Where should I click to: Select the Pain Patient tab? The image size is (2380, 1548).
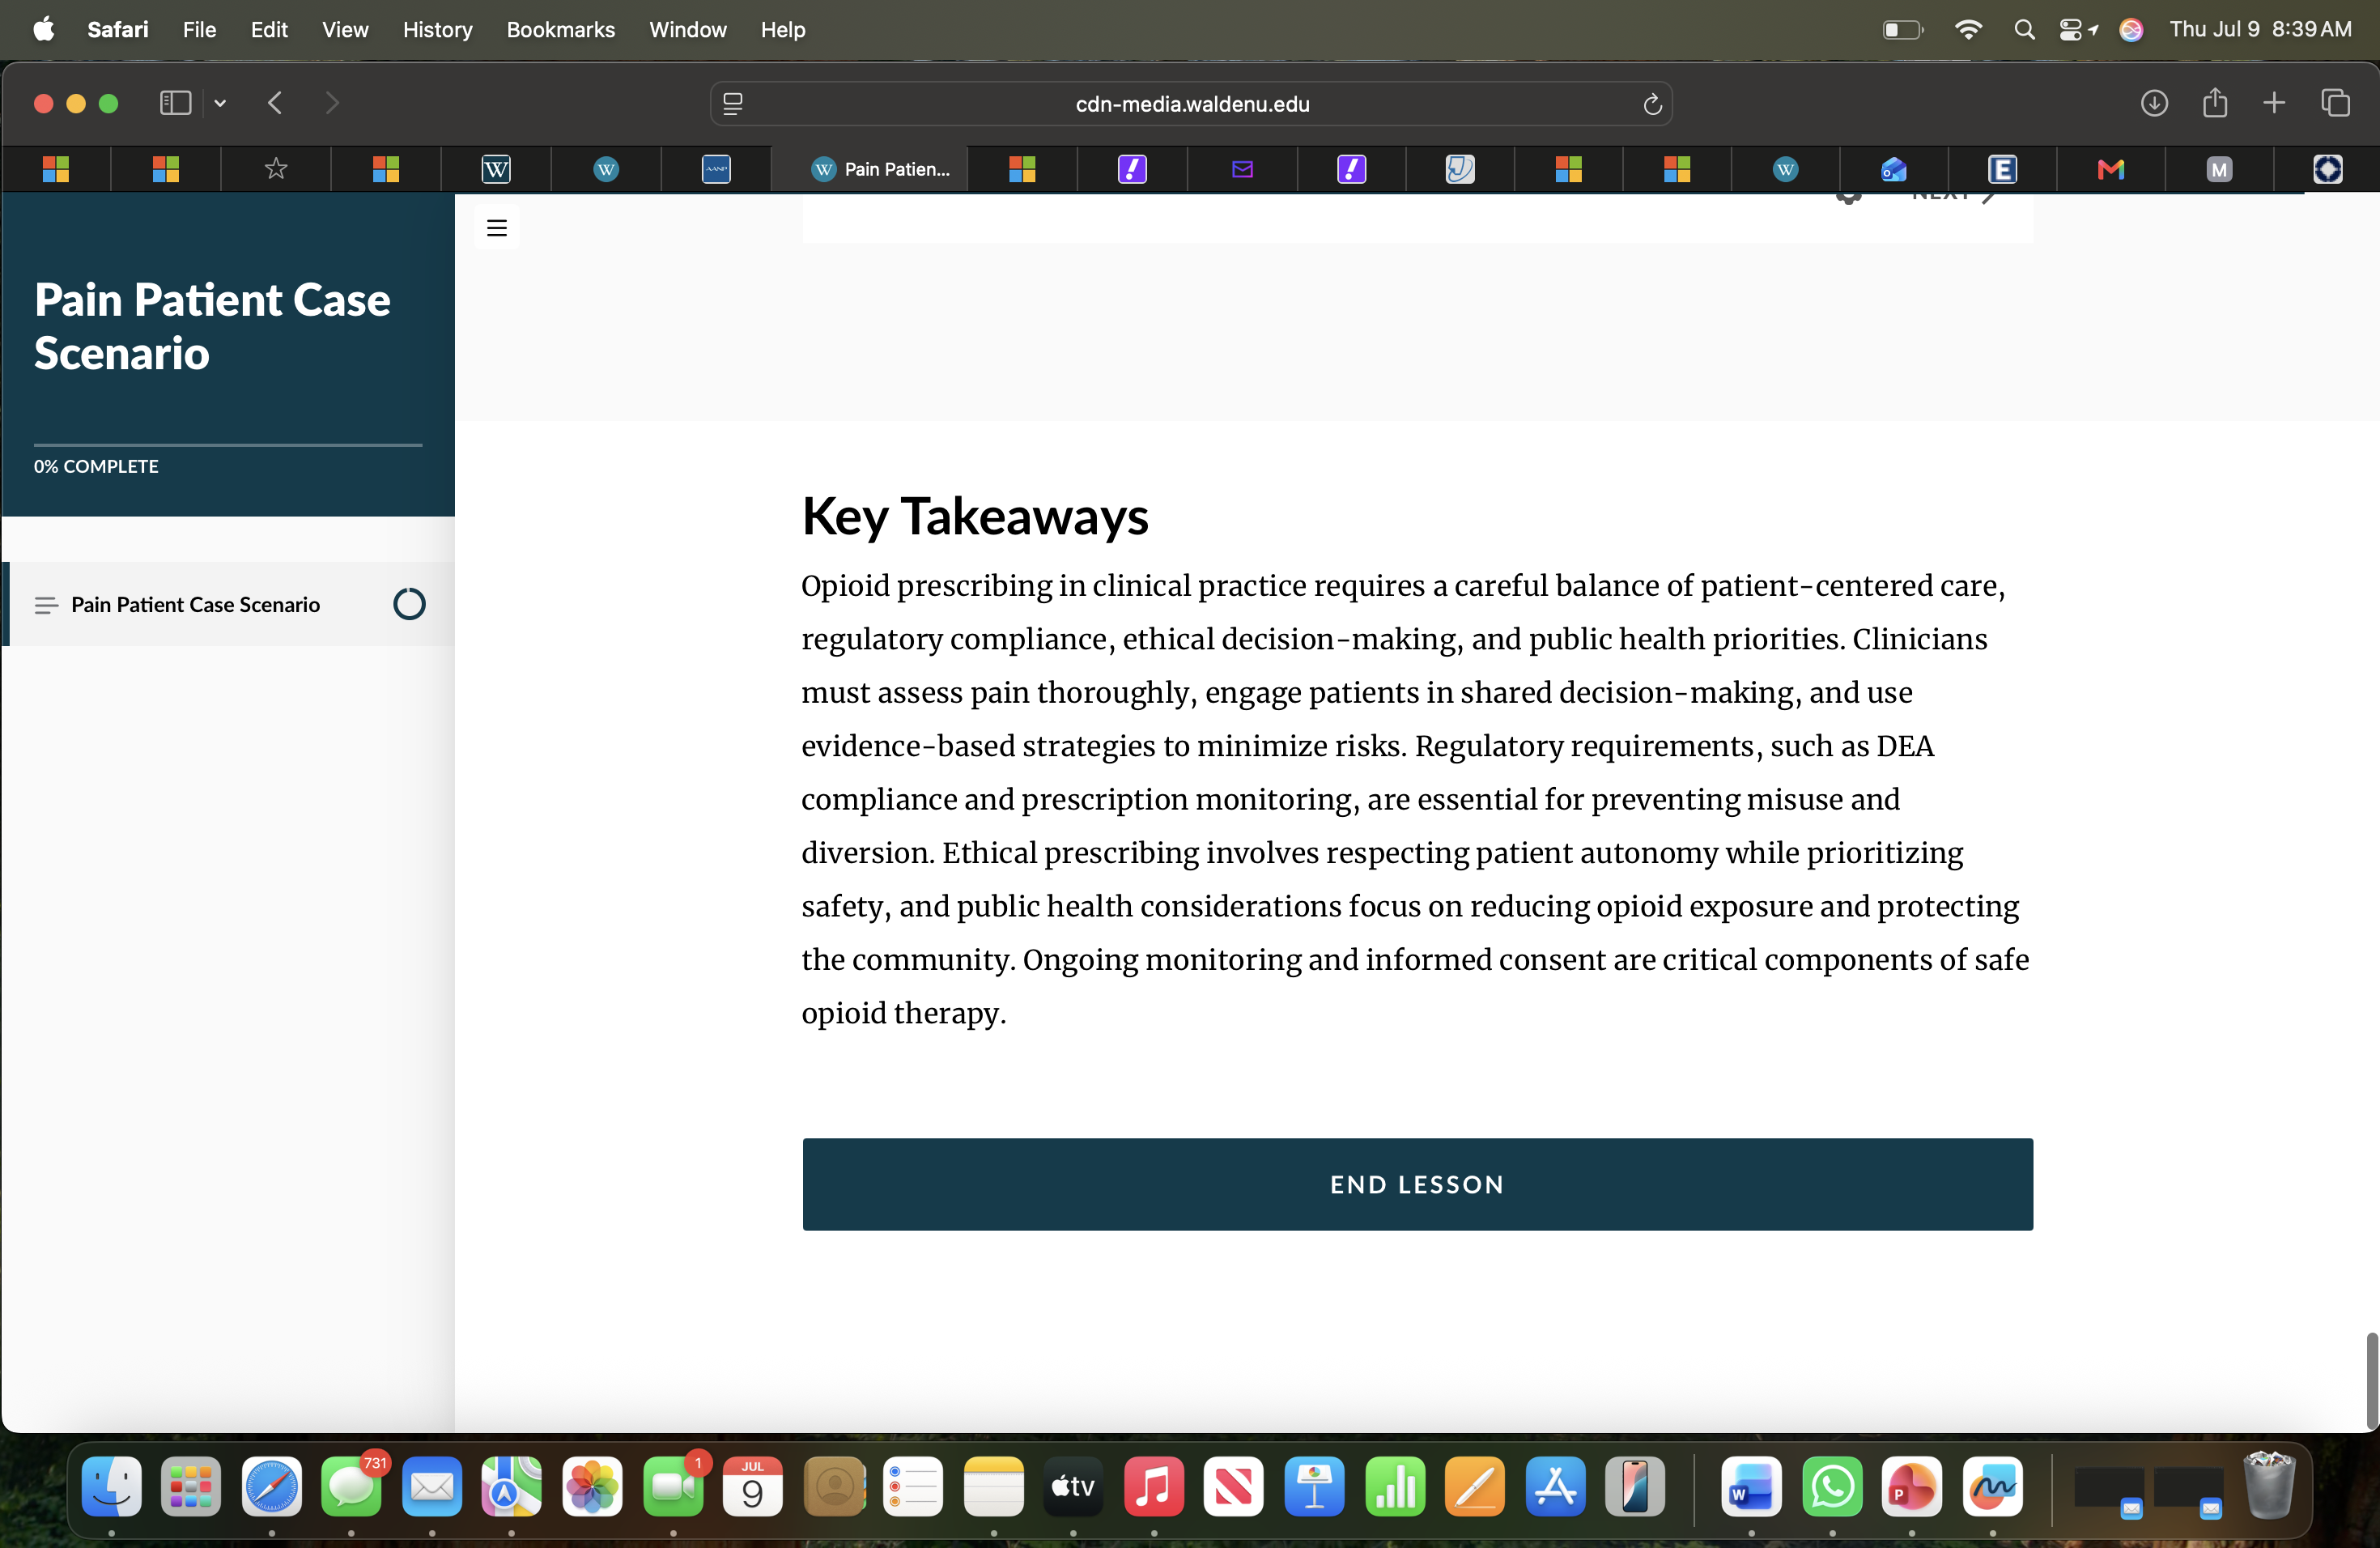click(x=879, y=169)
